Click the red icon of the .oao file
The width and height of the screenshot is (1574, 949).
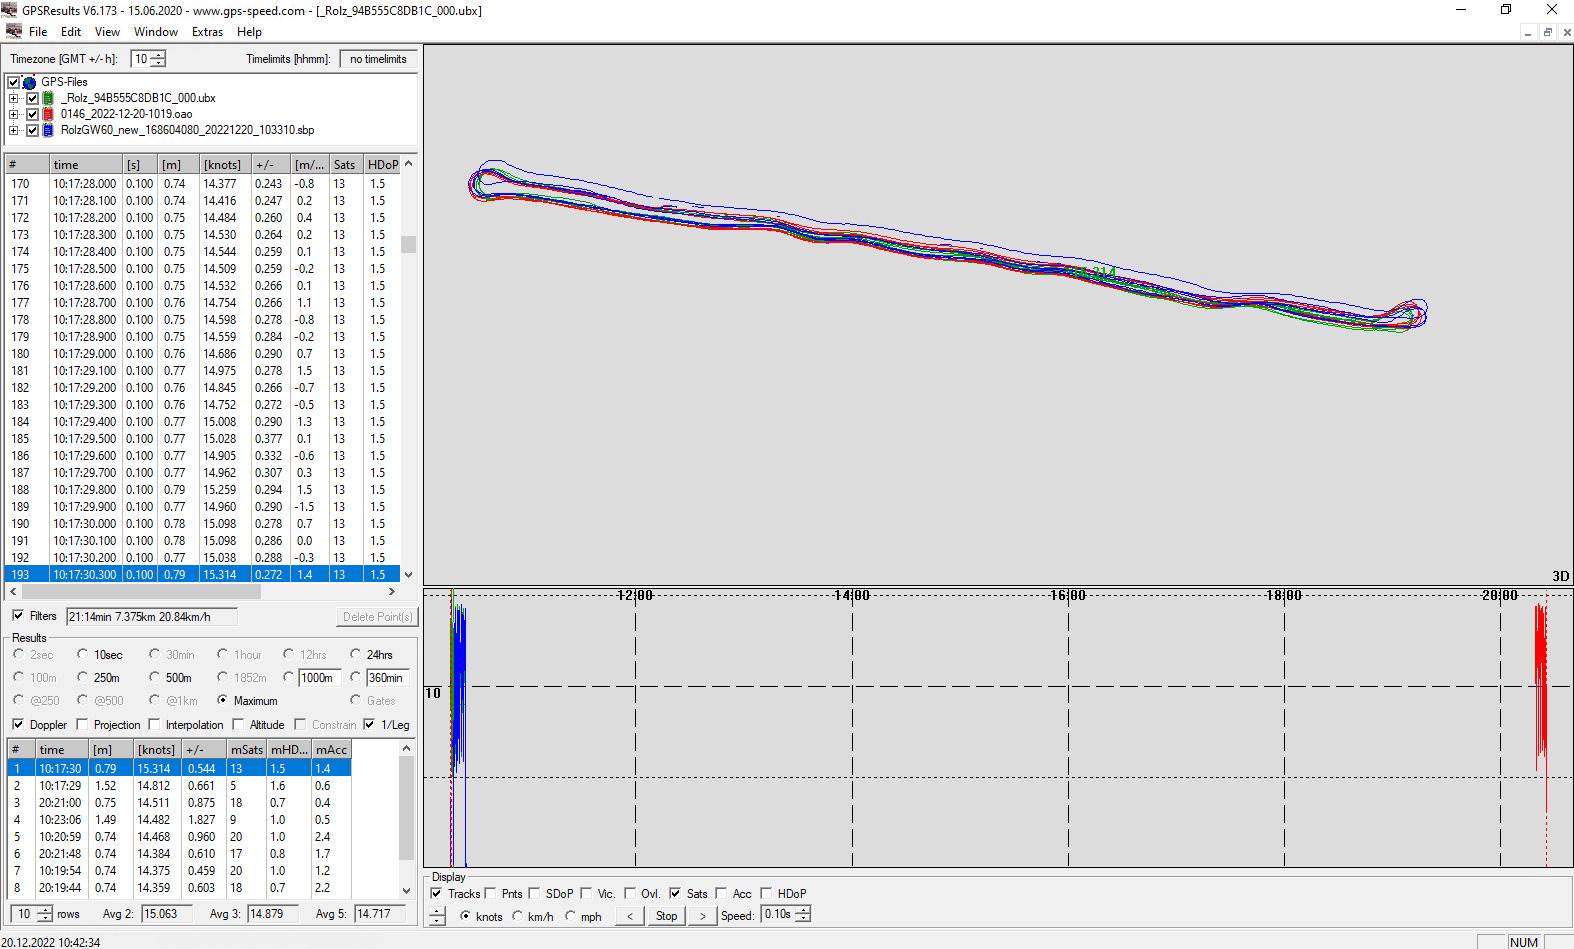(48, 114)
